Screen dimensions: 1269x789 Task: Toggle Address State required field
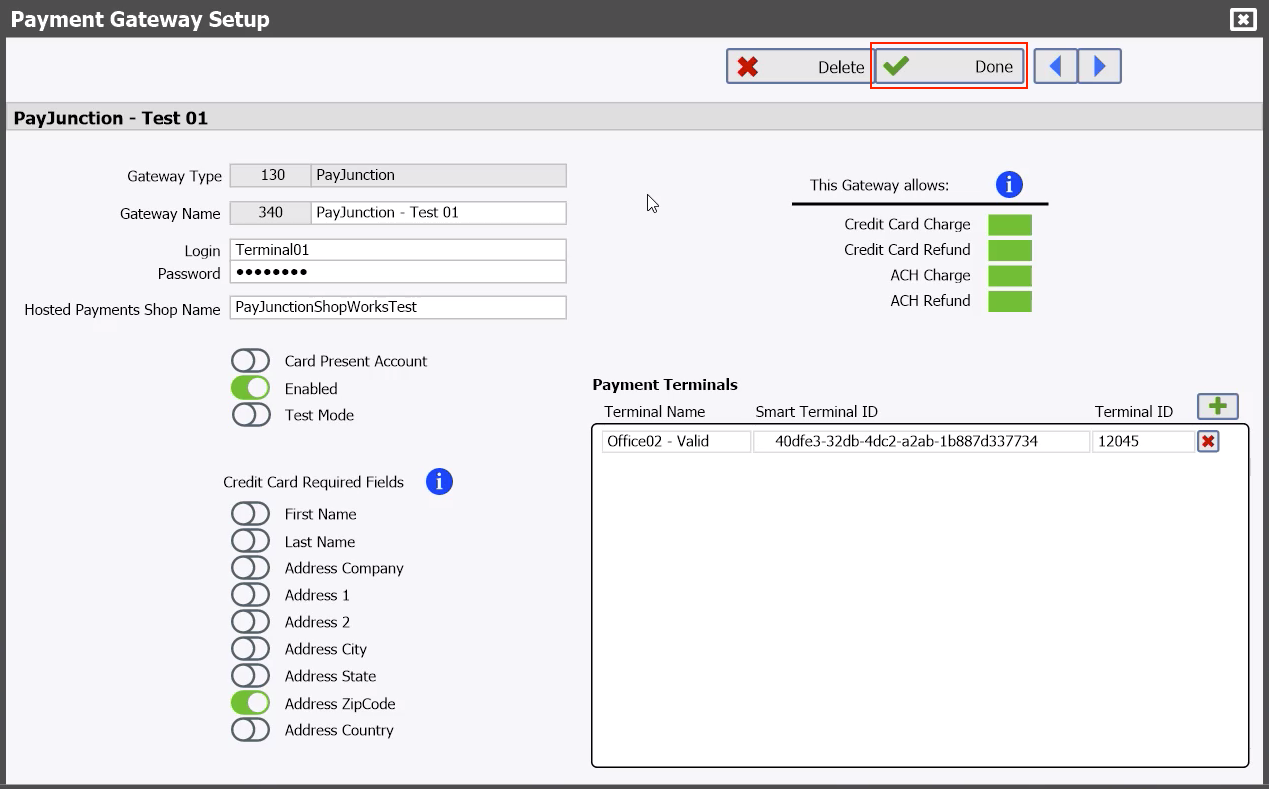pos(251,676)
